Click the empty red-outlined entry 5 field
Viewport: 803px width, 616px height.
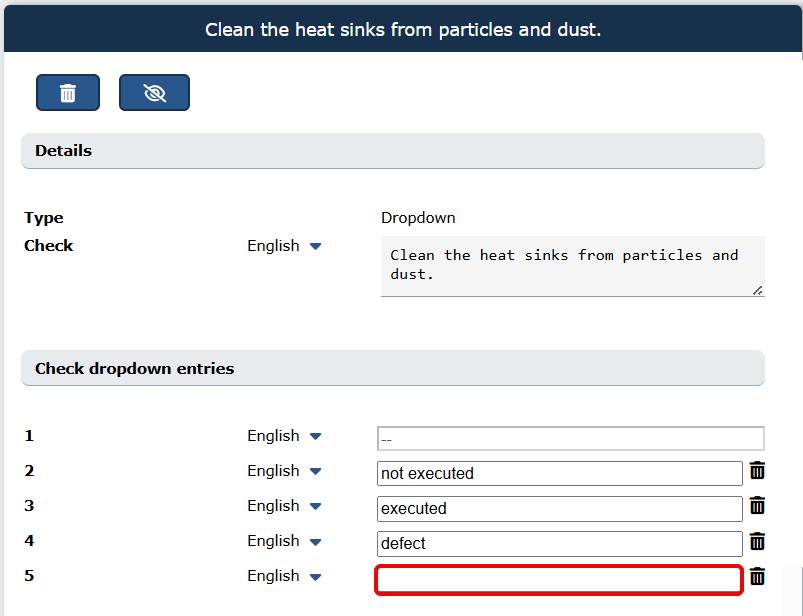coord(559,580)
